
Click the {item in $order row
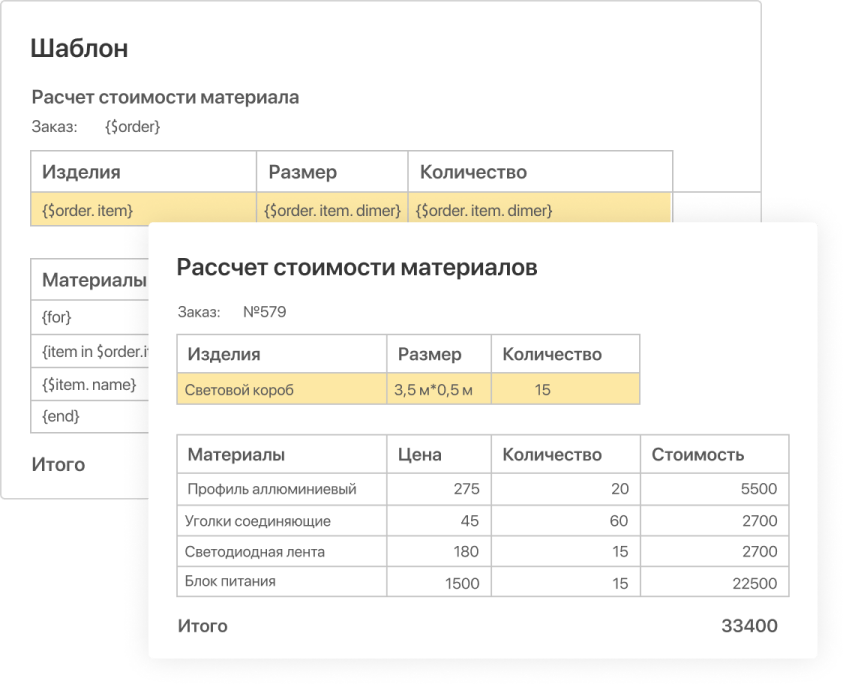[90, 351]
